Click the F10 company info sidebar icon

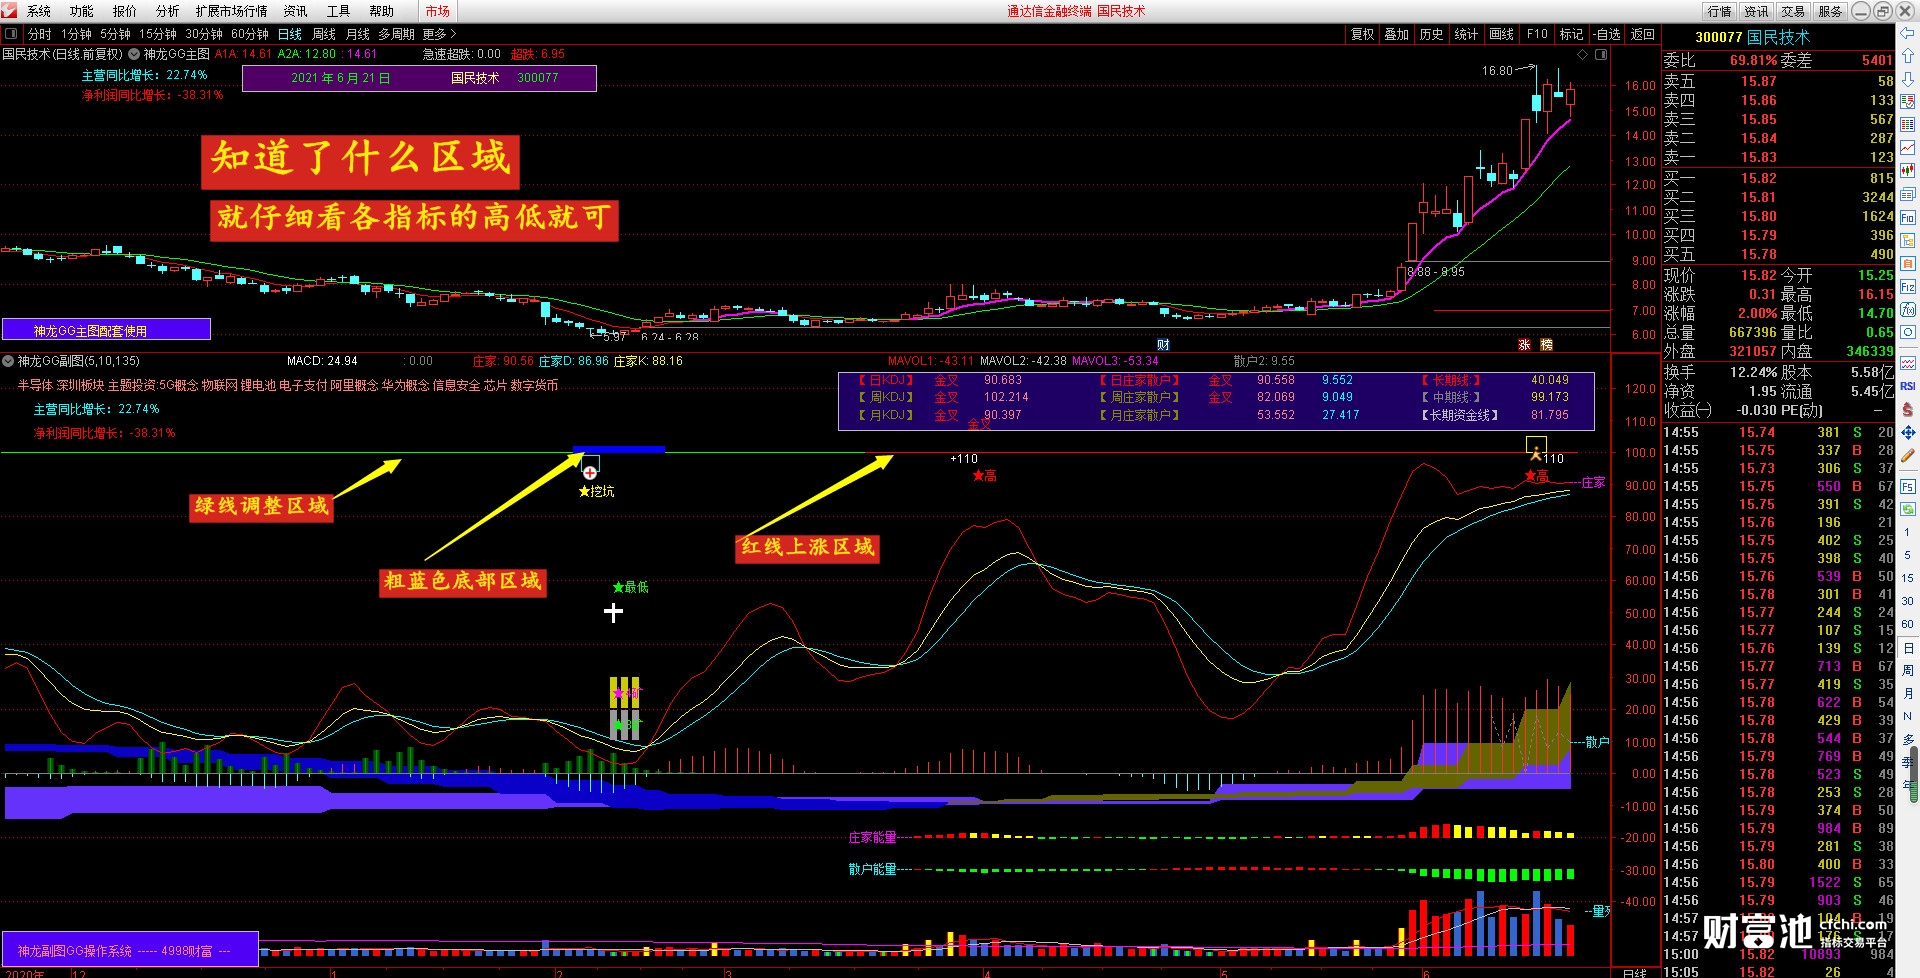[x=1908, y=217]
